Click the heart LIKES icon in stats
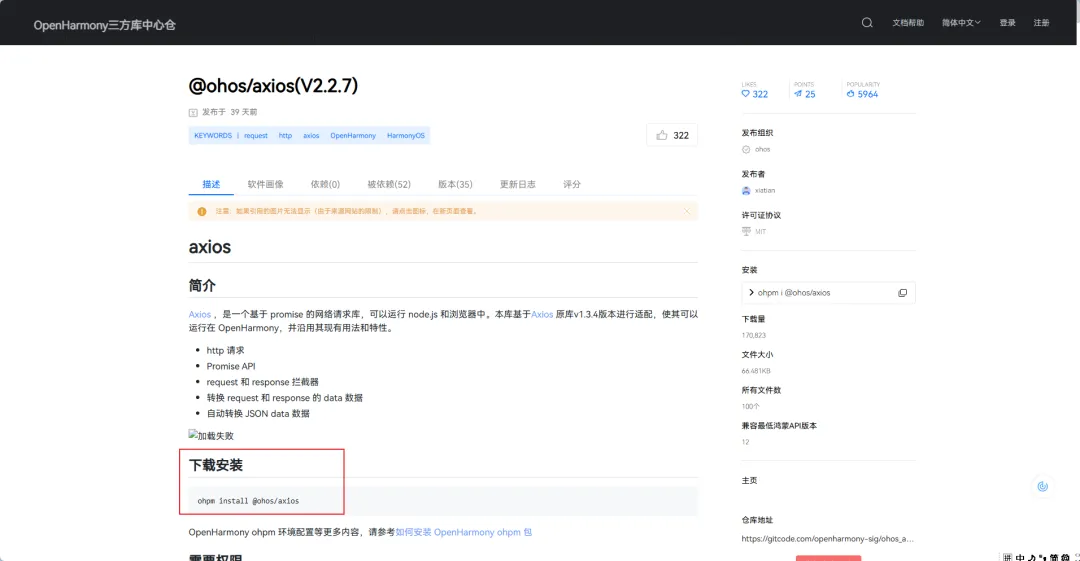Image resolution: width=1080 pixels, height=561 pixels. pyautogui.click(x=745, y=94)
